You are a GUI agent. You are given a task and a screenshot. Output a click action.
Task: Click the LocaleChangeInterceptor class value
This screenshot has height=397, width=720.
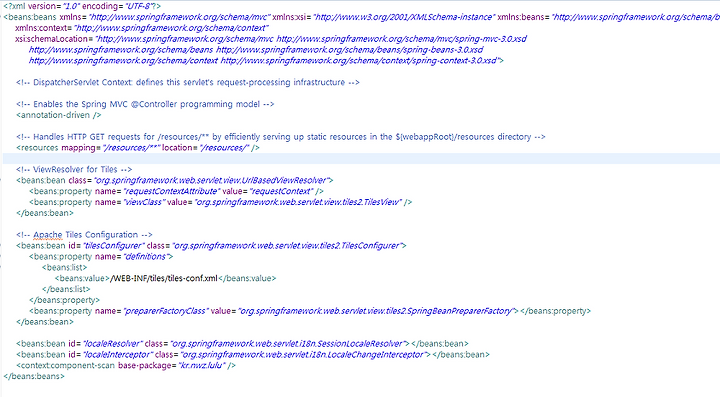point(304,355)
